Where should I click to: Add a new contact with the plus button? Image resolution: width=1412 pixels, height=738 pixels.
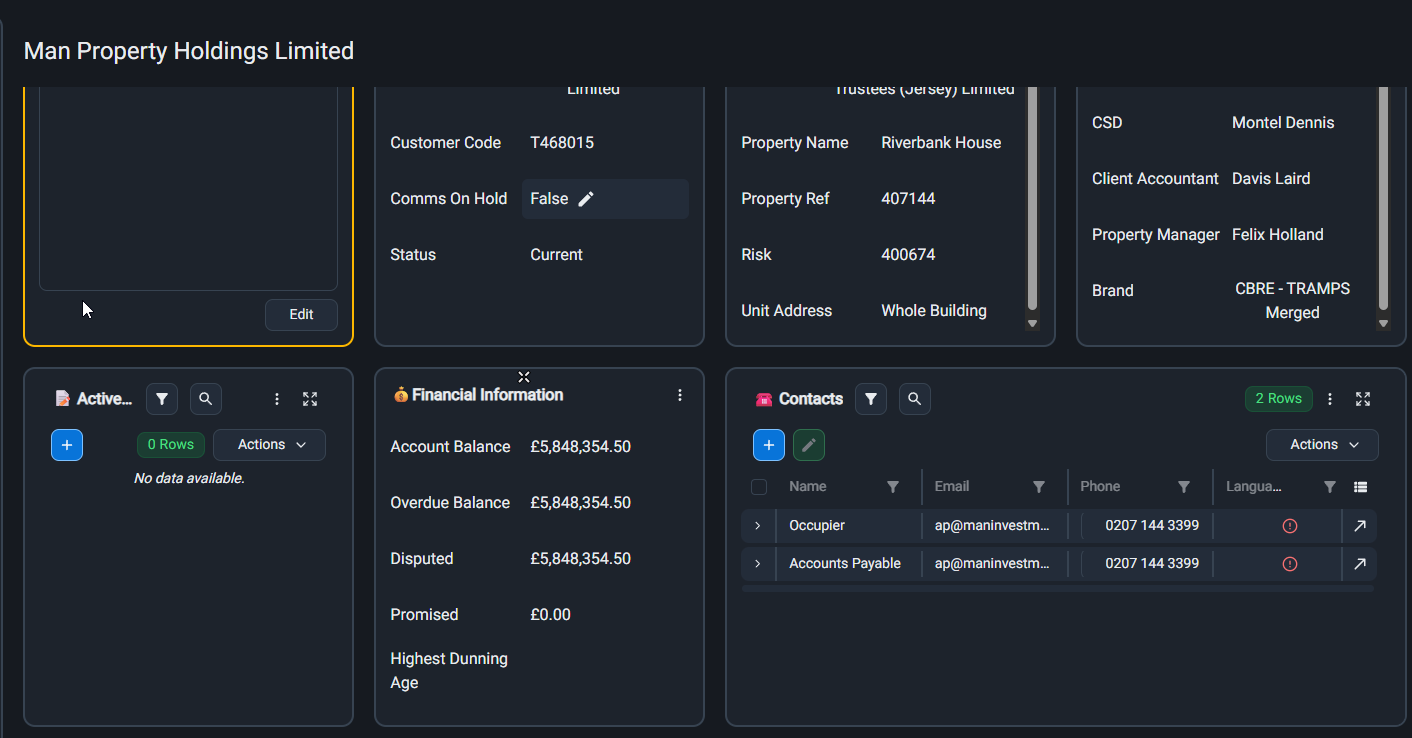(768, 445)
